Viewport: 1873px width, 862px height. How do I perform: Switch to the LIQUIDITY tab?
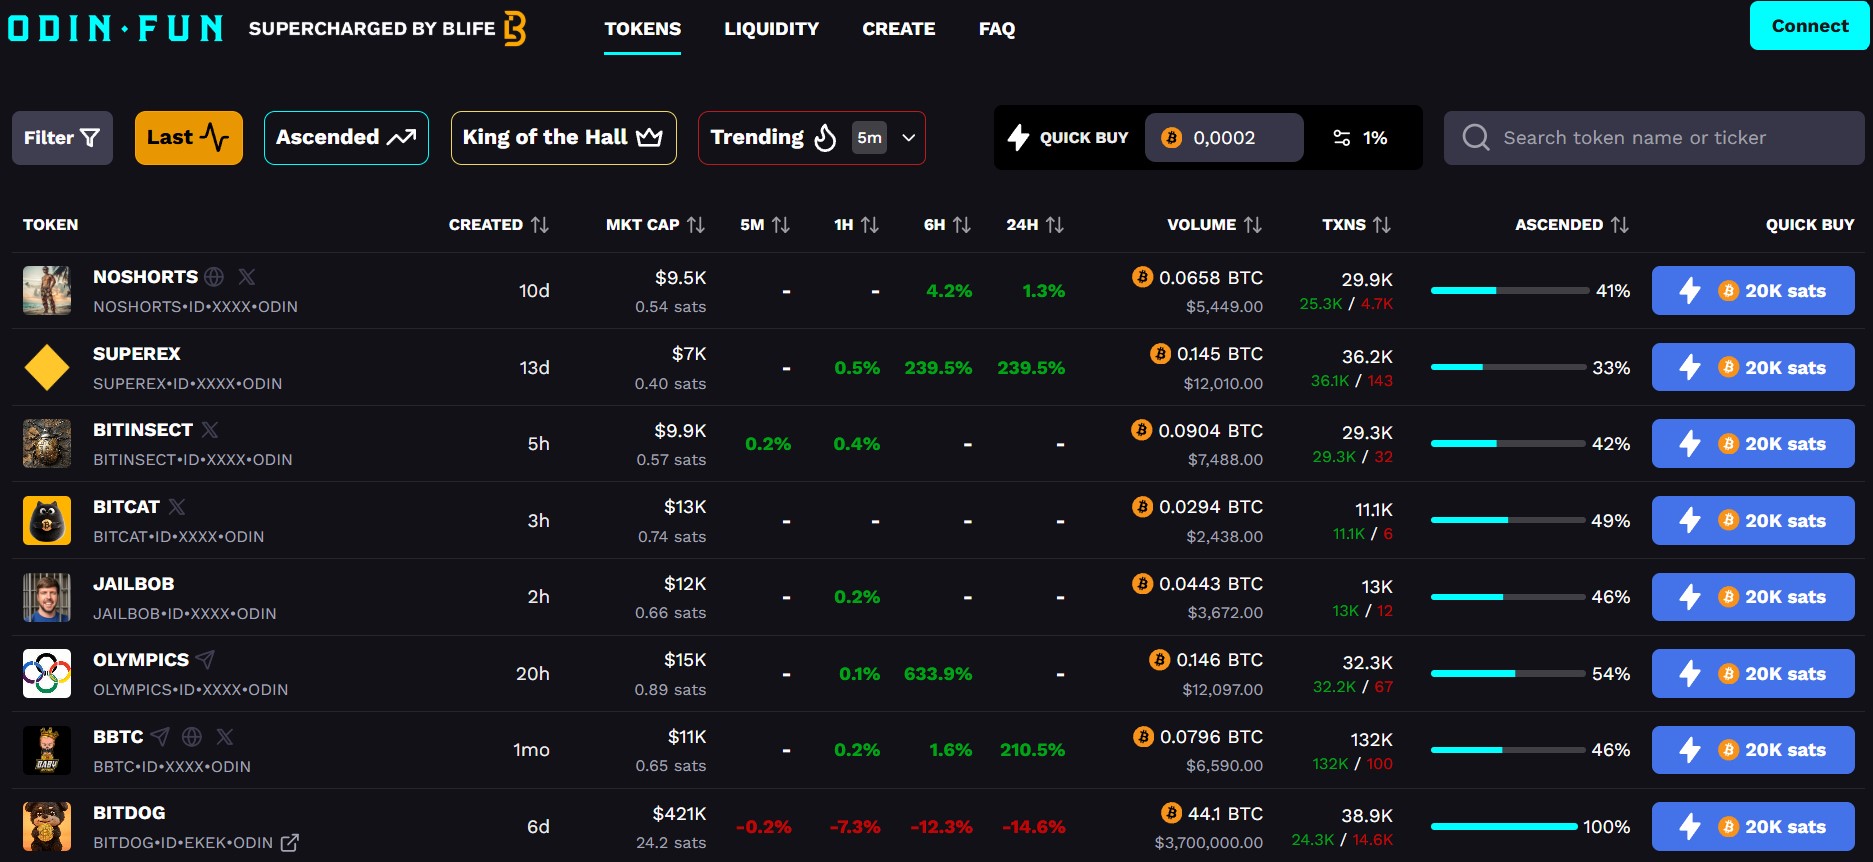coord(771,29)
